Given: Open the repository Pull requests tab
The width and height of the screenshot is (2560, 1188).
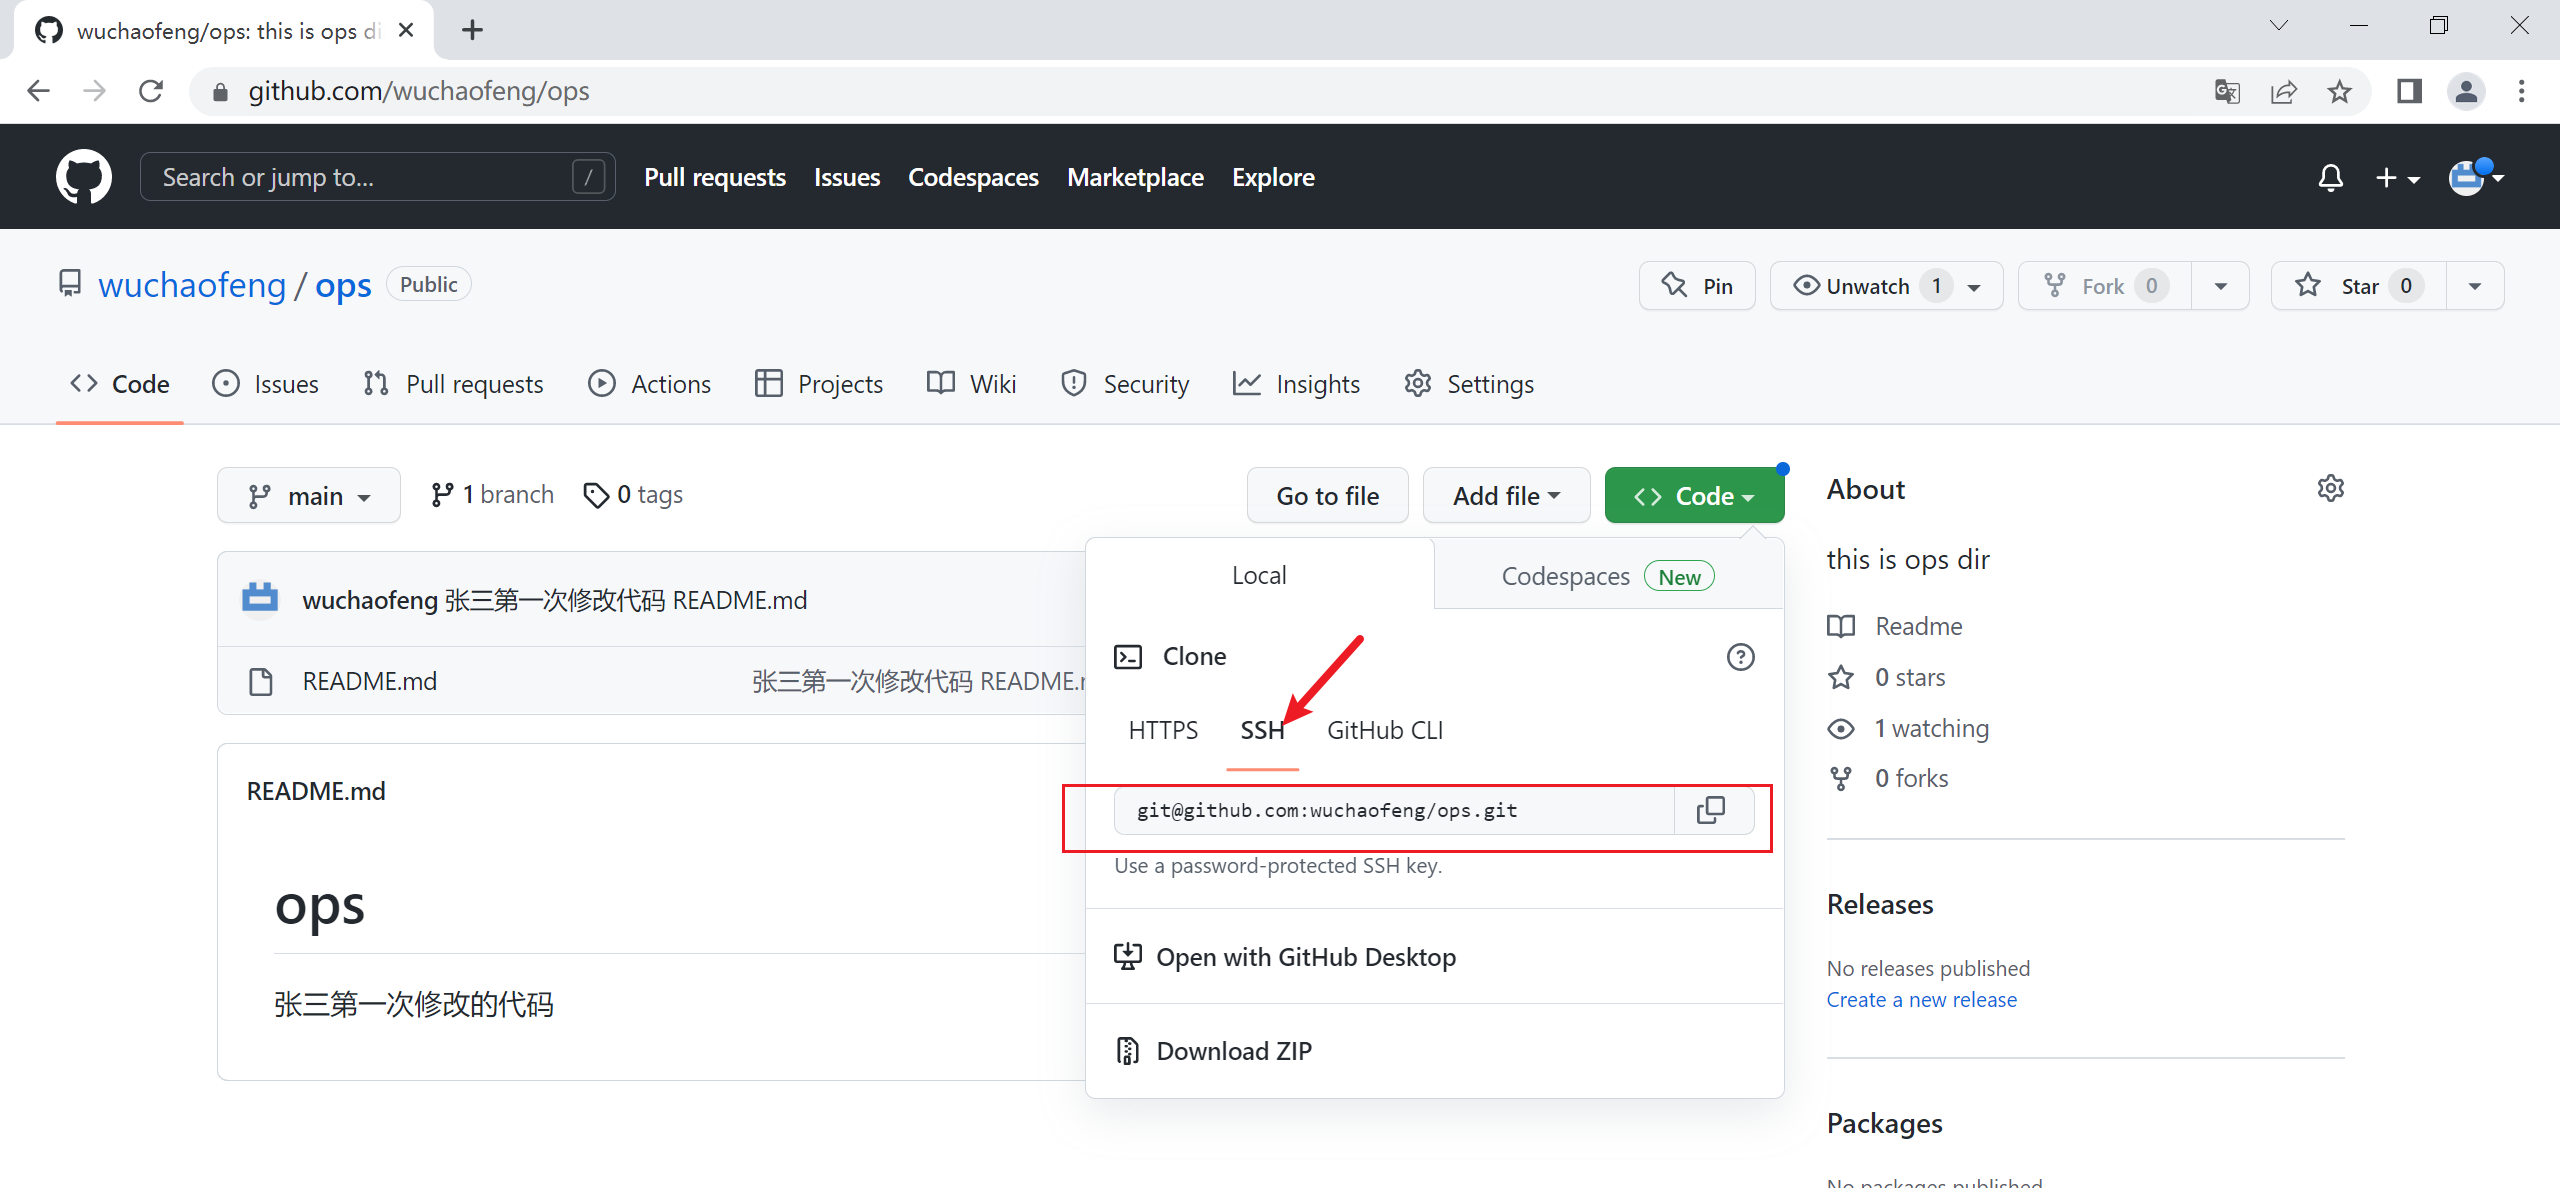Looking at the screenshot, I should [x=454, y=384].
